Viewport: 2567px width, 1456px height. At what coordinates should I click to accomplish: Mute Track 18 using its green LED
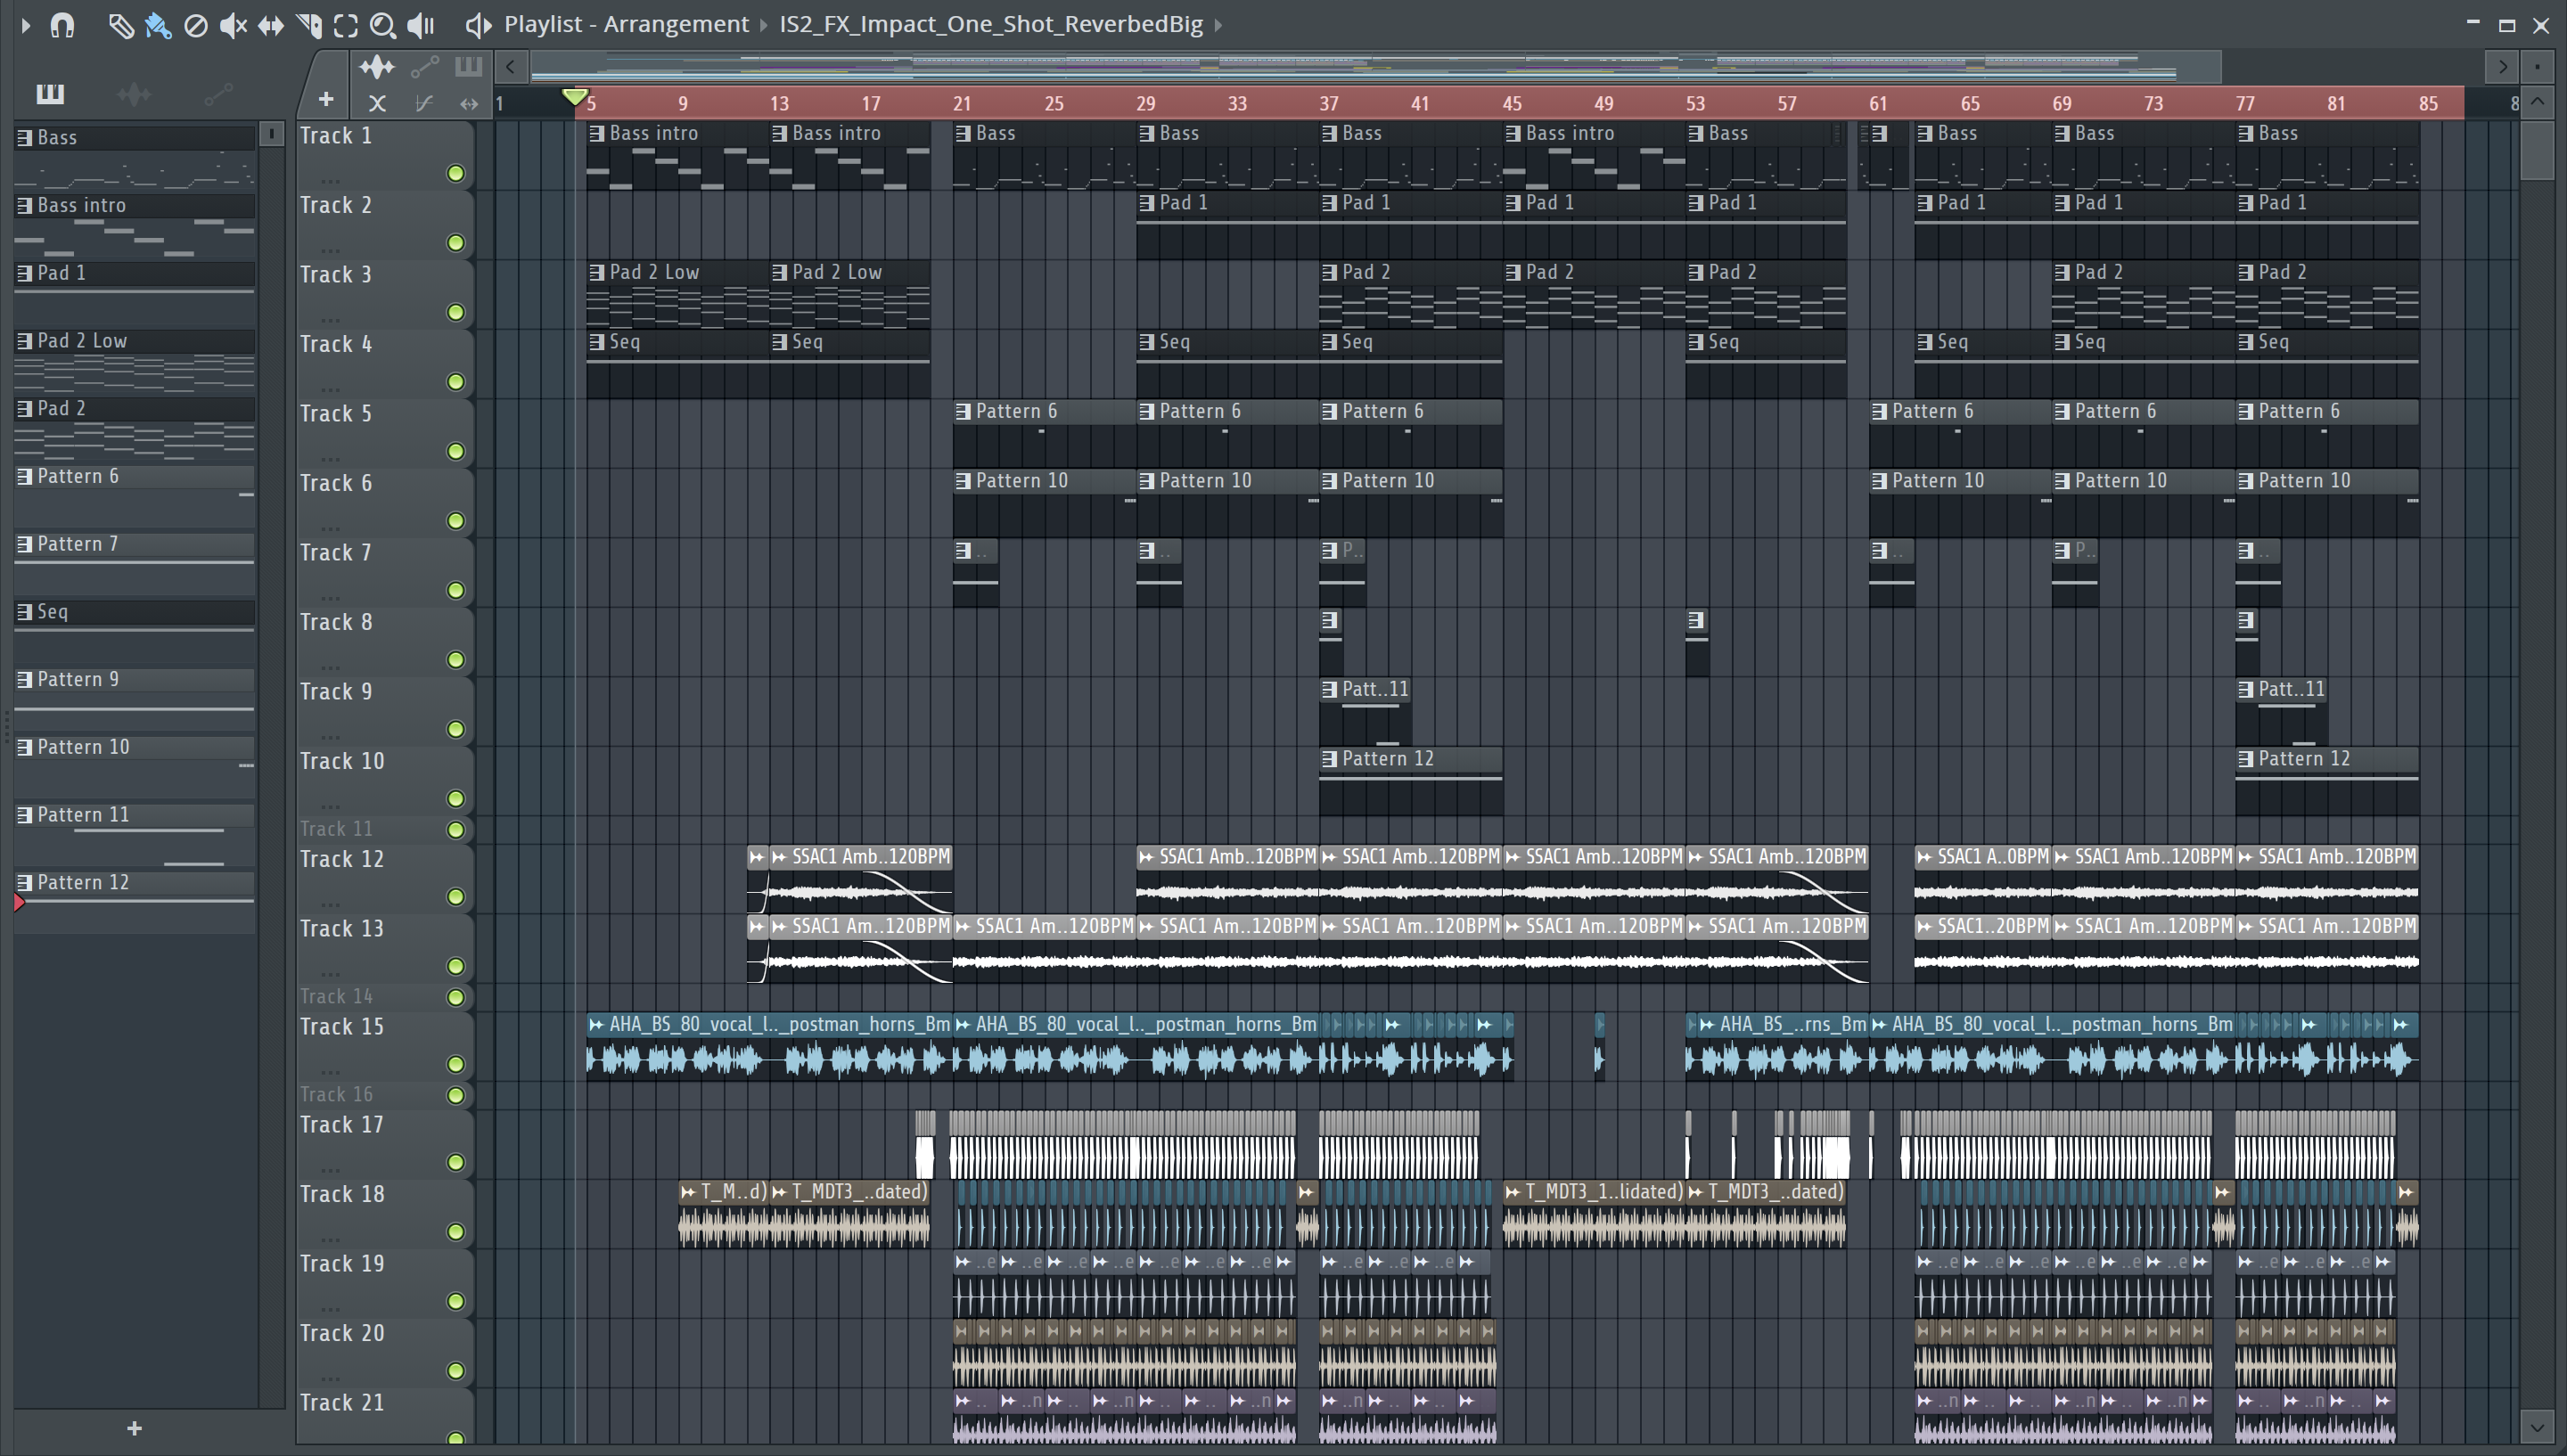(456, 1232)
